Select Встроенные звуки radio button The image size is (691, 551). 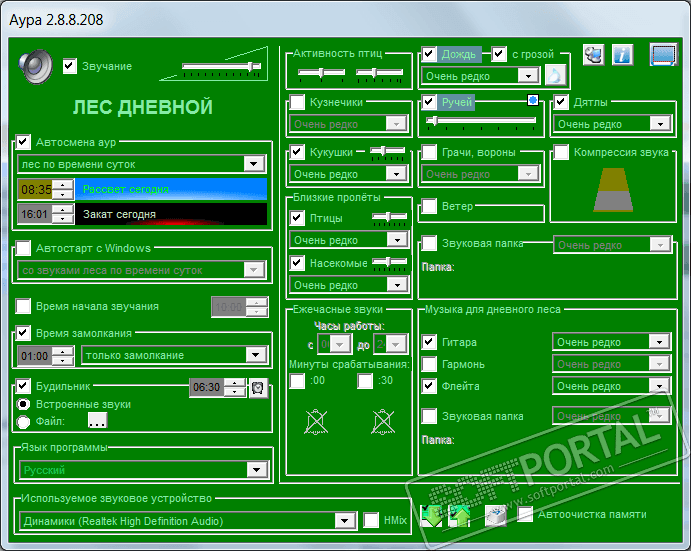23,404
